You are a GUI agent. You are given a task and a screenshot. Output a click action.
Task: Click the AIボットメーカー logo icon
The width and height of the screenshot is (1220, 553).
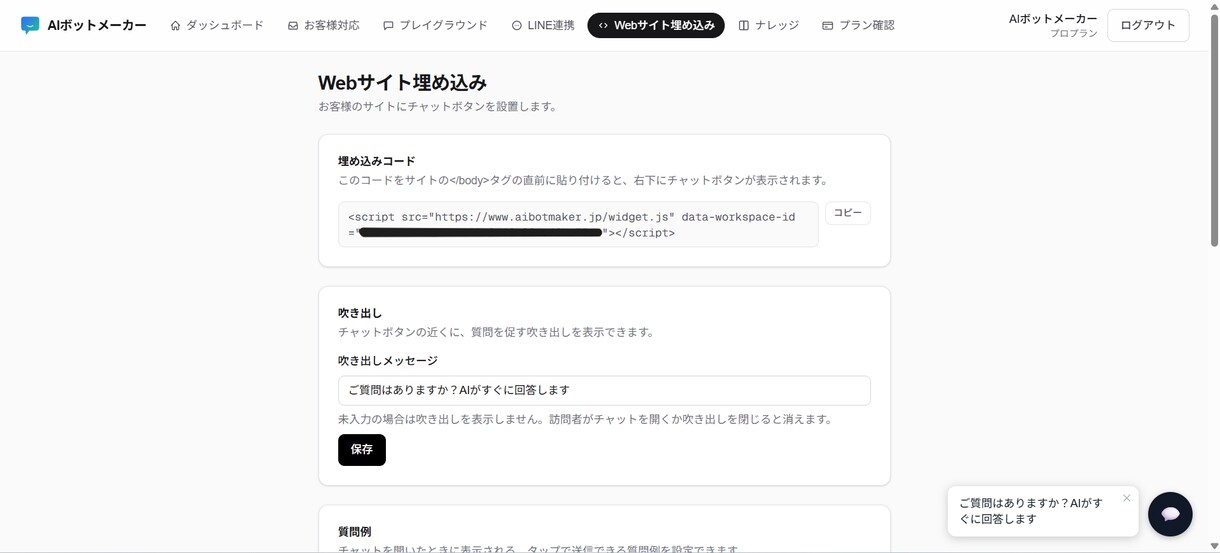pyautogui.click(x=30, y=25)
